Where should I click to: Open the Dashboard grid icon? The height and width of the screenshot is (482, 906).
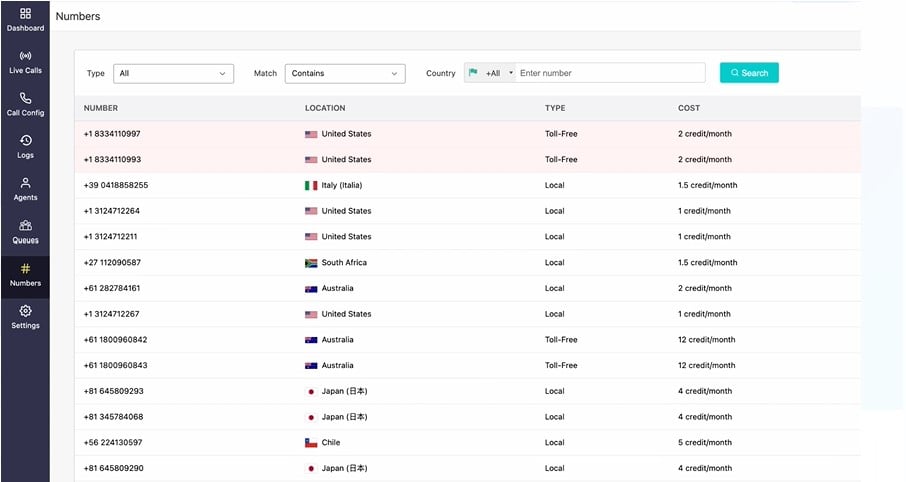click(x=25, y=13)
